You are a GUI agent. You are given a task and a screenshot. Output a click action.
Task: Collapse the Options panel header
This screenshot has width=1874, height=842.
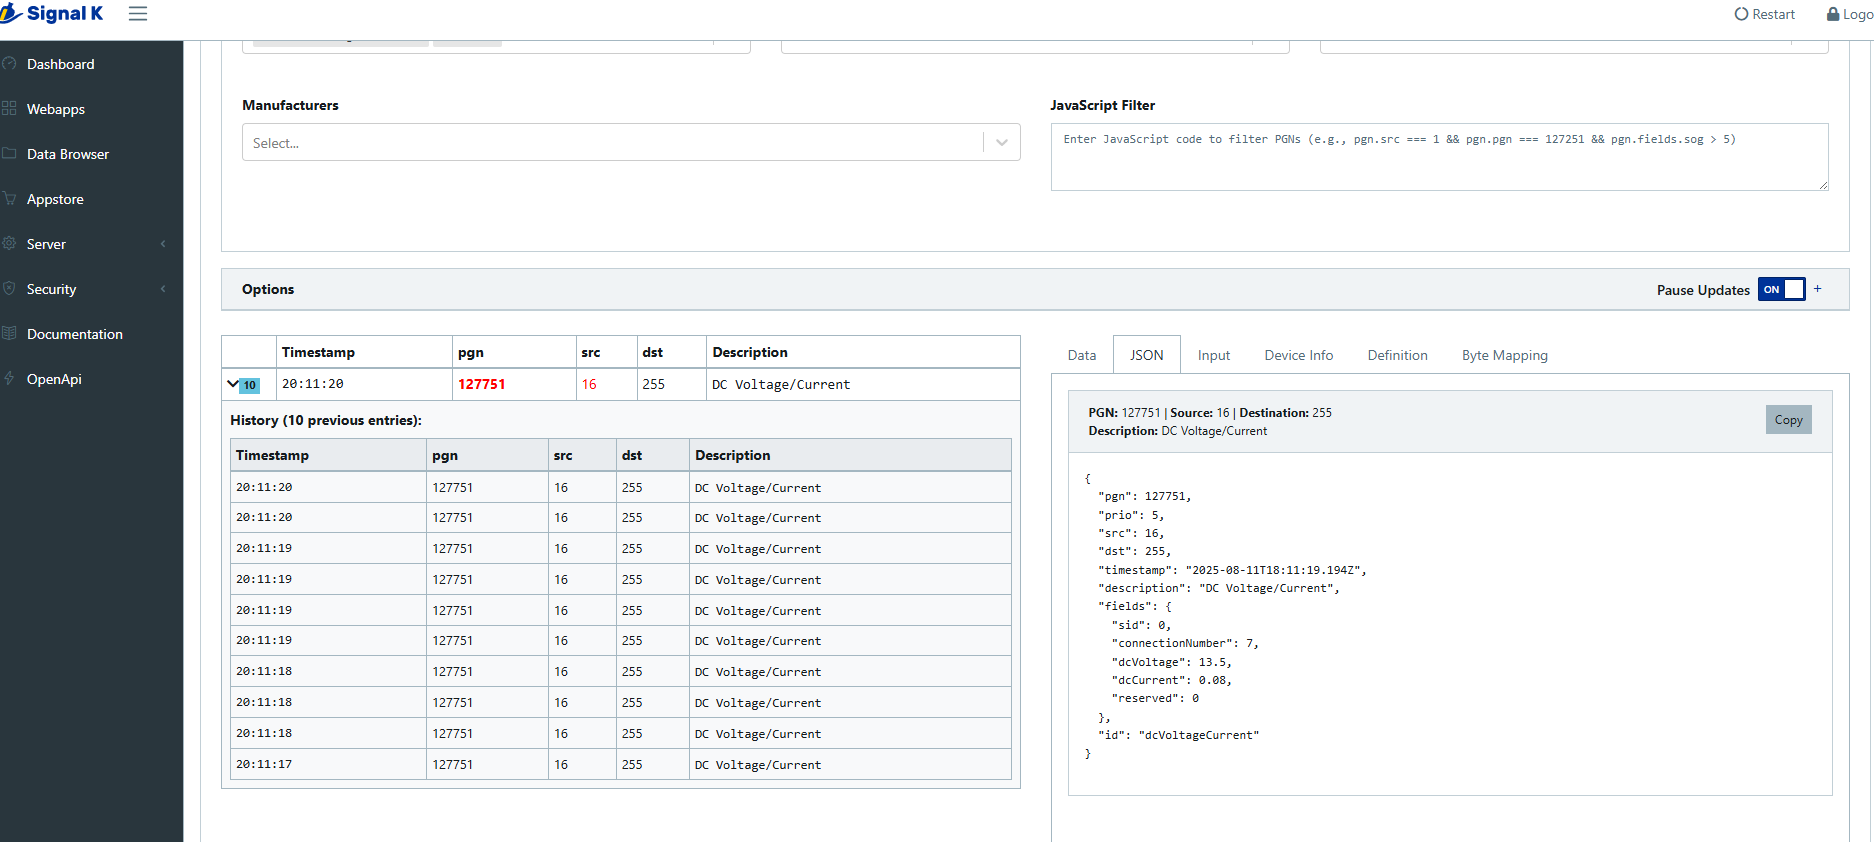click(x=1035, y=289)
